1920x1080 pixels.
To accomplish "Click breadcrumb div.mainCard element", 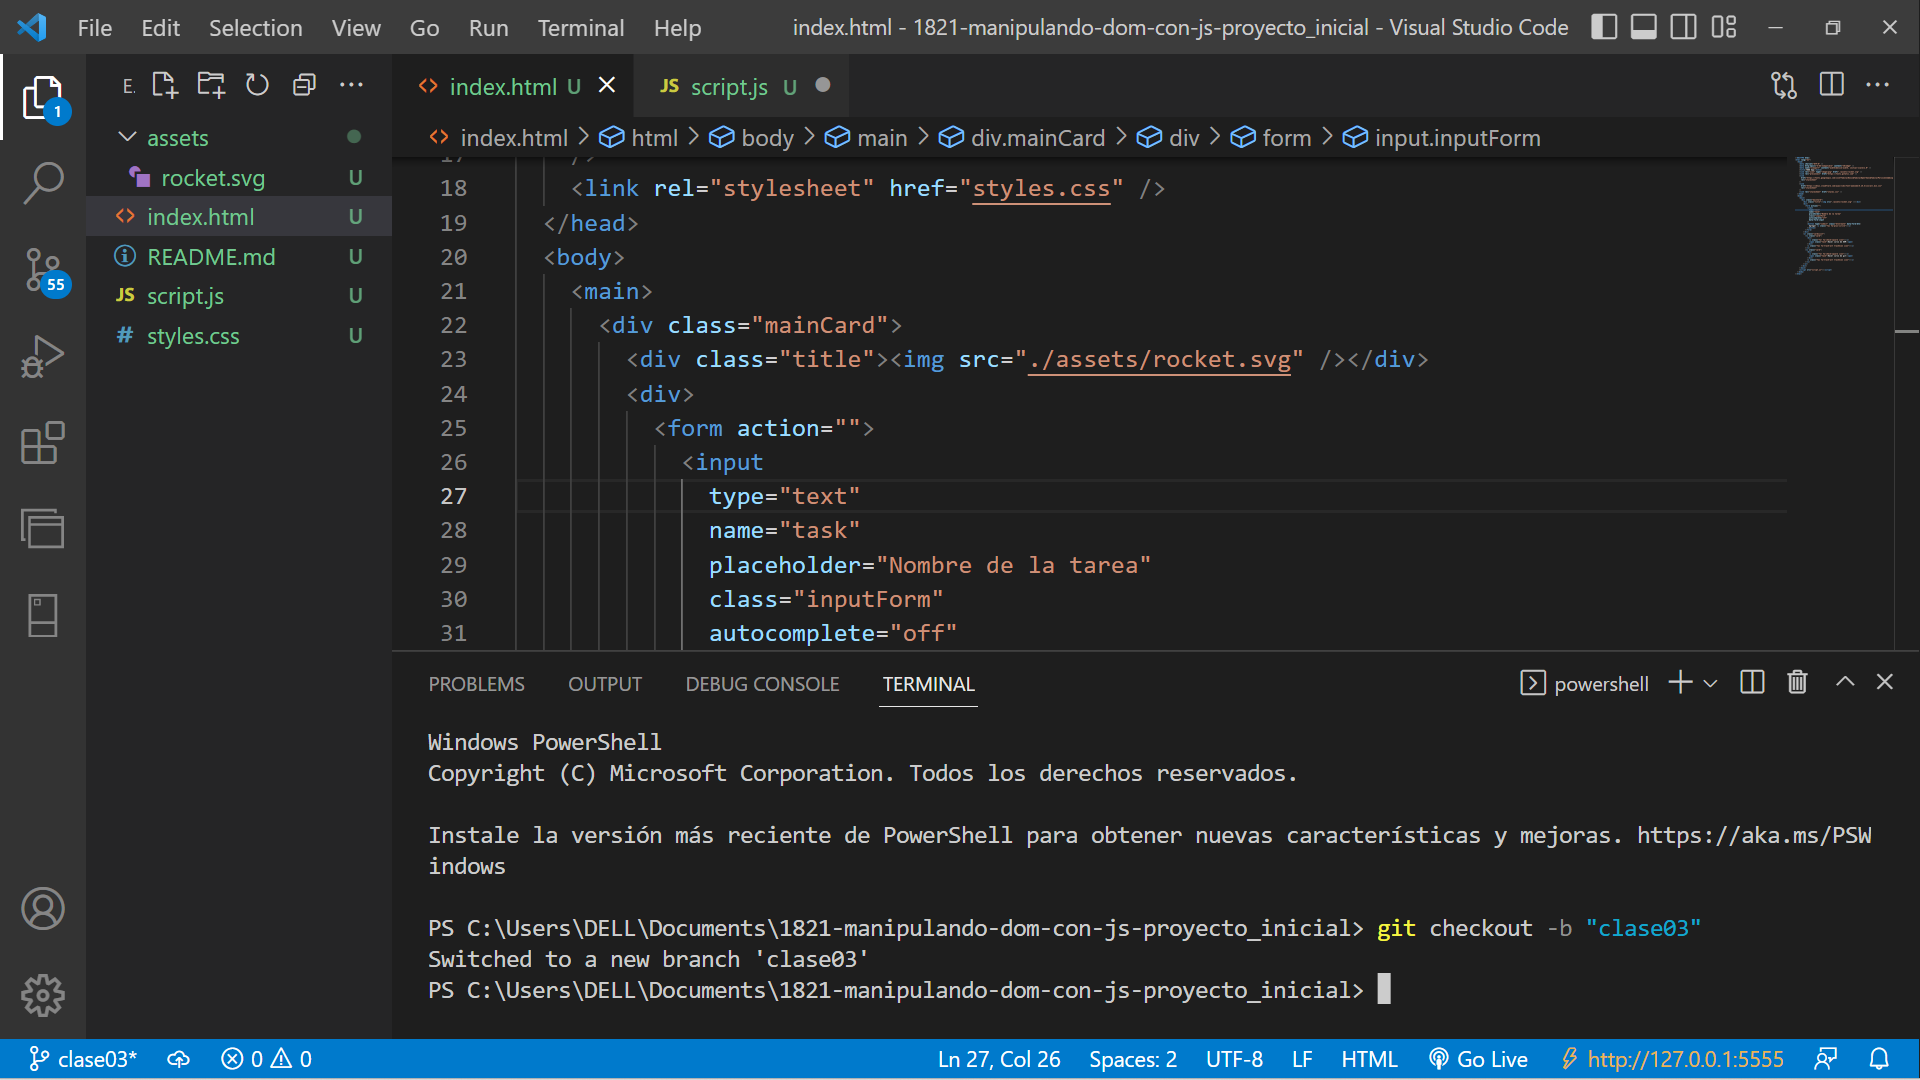I will point(1023,138).
